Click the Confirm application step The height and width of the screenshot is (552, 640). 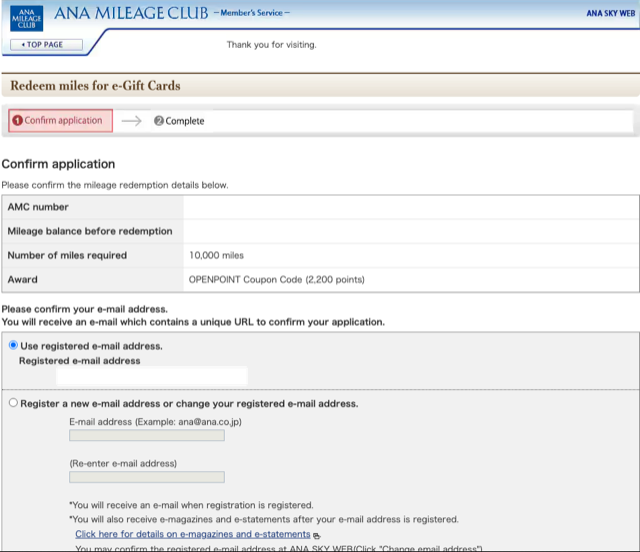coord(60,120)
